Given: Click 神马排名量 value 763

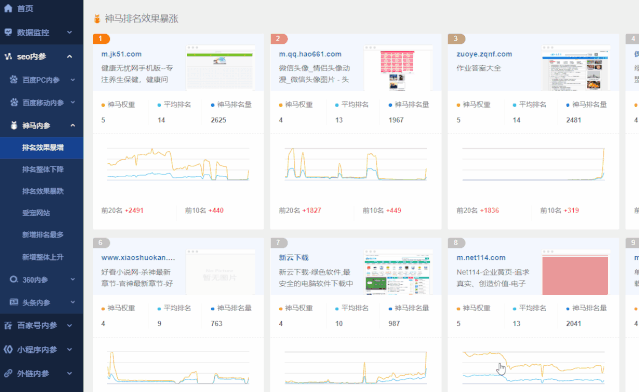Looking at the screenshot, I should click(x=216, y=324).
